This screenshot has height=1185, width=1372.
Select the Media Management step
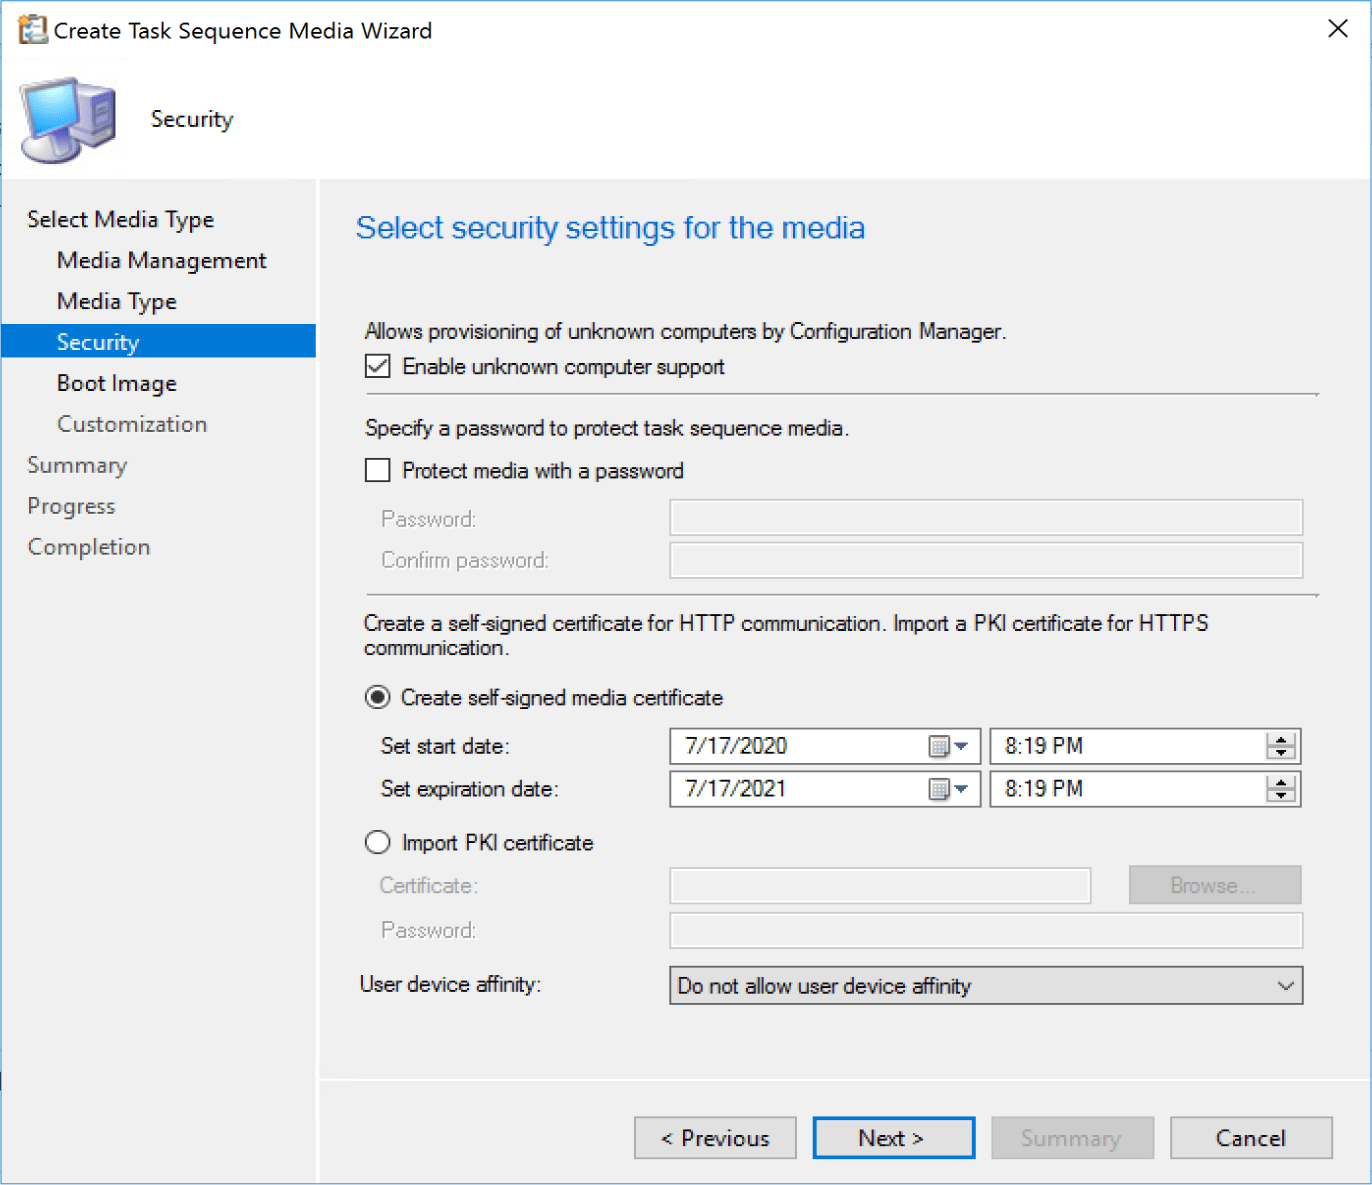[161, 260]
